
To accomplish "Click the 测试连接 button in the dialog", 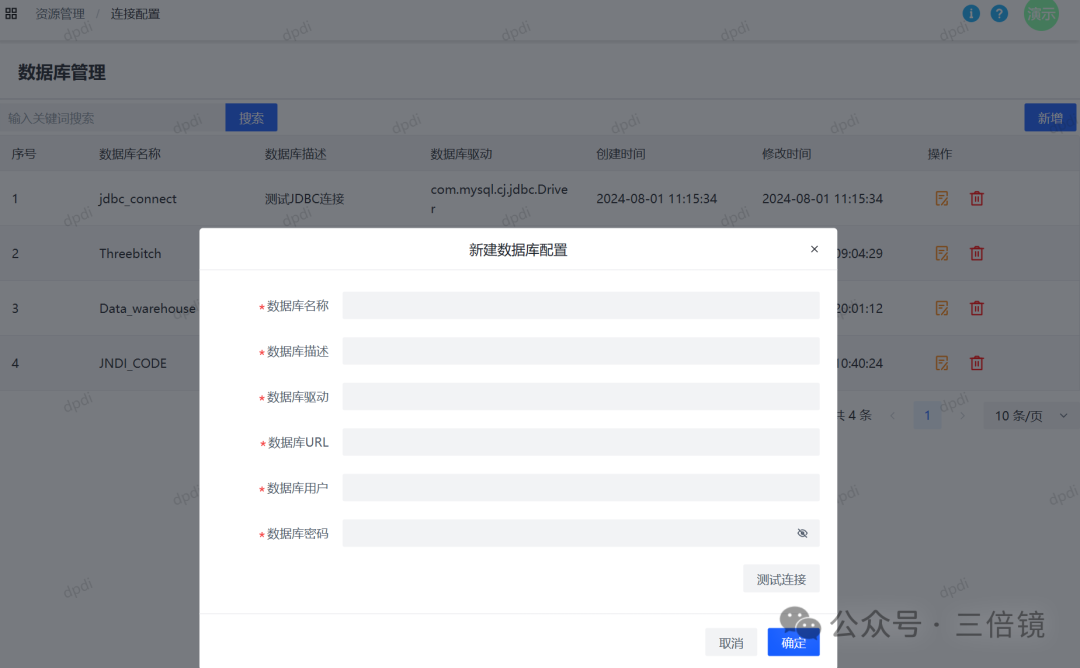I will [781, 578].
